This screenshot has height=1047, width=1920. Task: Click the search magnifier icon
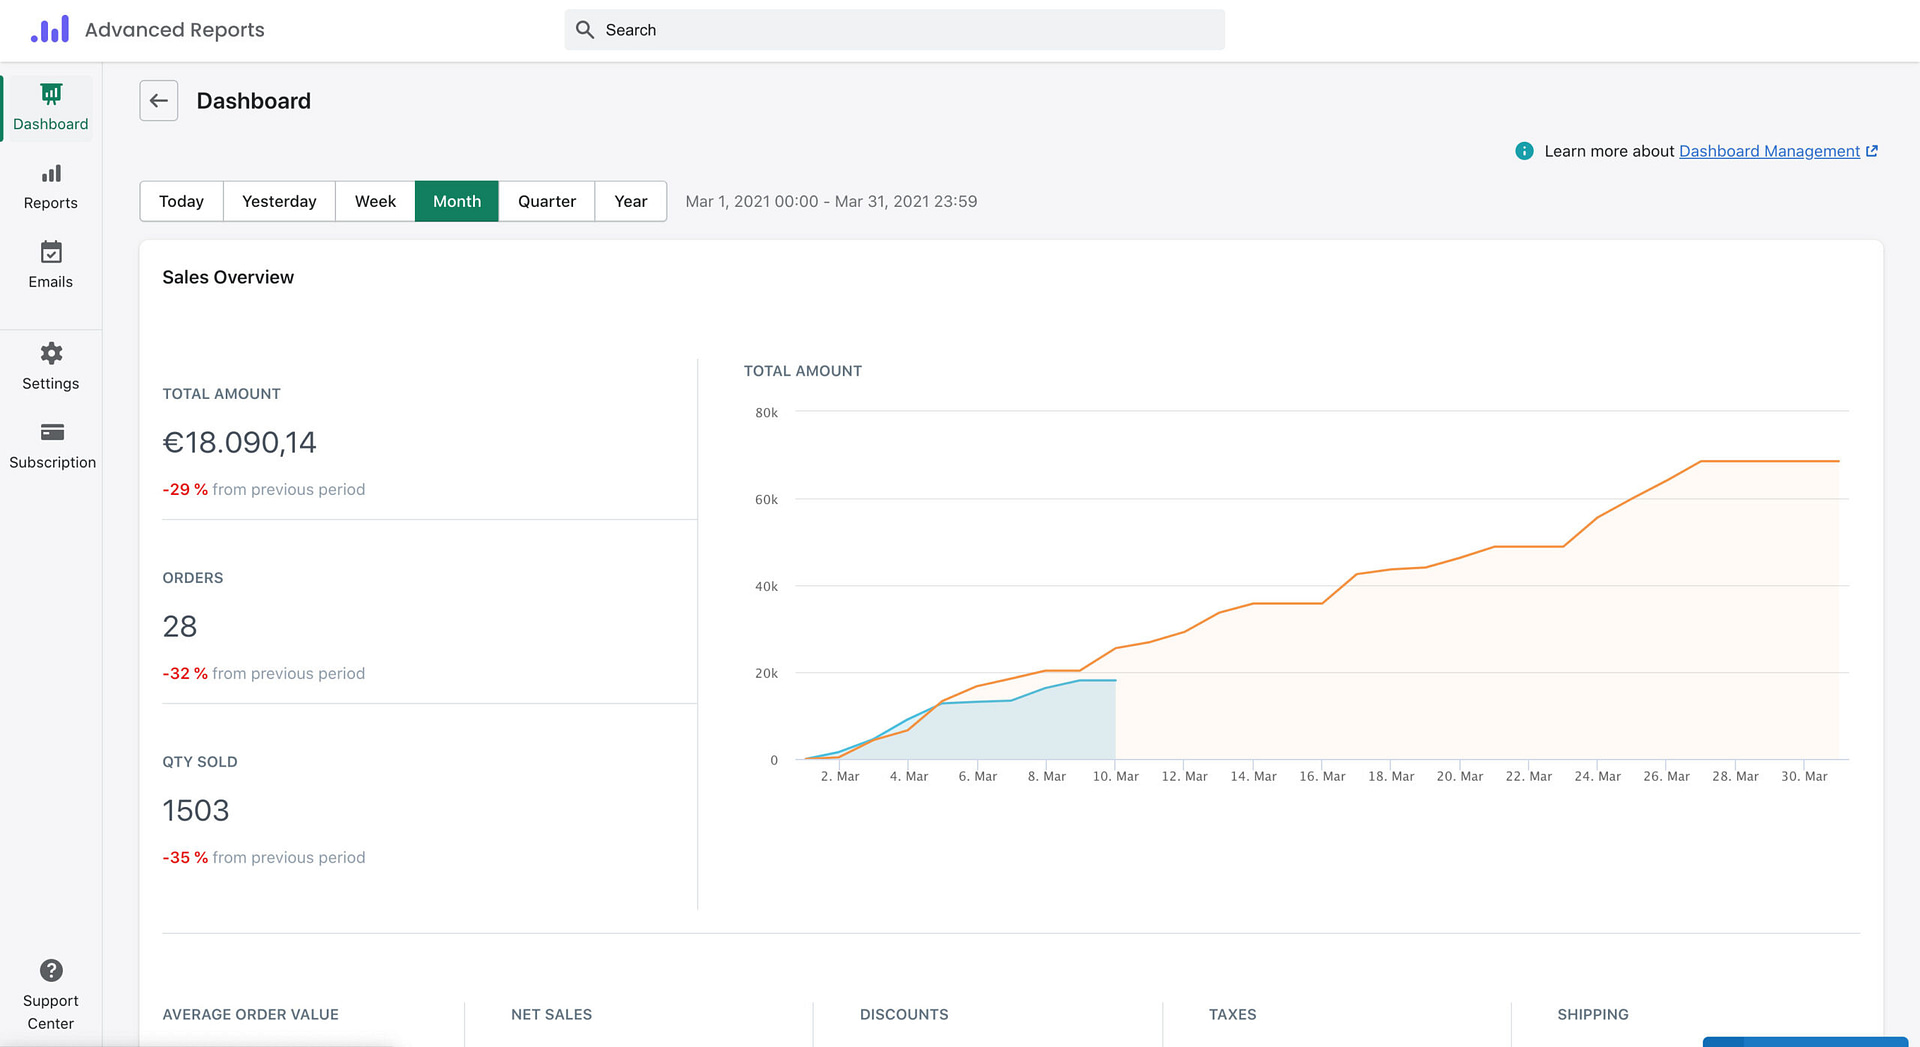[585, 30]
